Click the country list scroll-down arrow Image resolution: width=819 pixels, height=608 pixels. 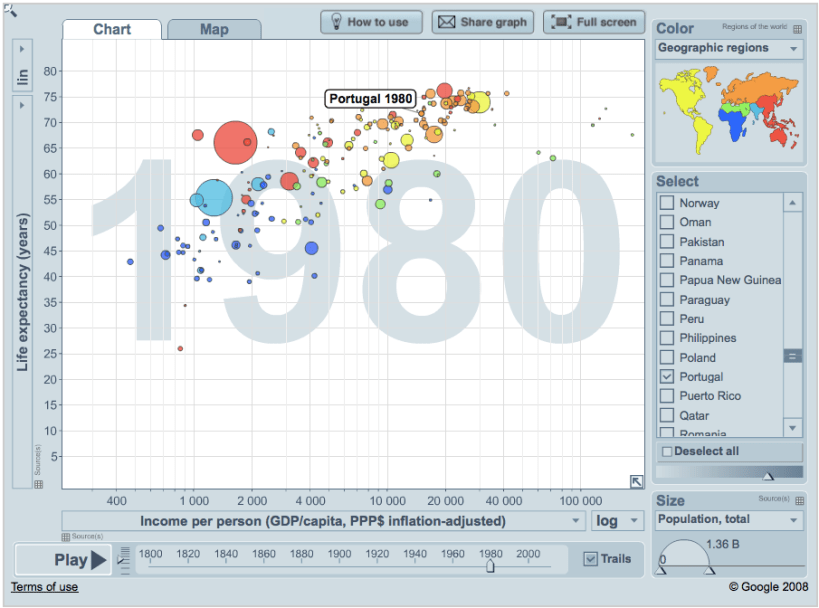pos(793,427)
